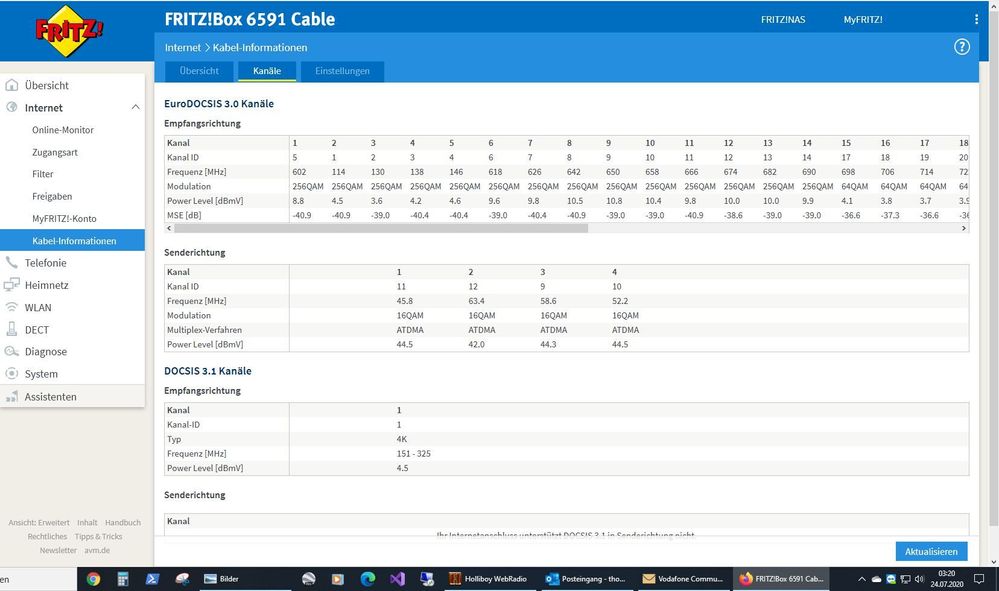The height and width of the screenshot is (591, 999).
Task: Open Freigaben in the sidebar
Action: pos(52,196)
